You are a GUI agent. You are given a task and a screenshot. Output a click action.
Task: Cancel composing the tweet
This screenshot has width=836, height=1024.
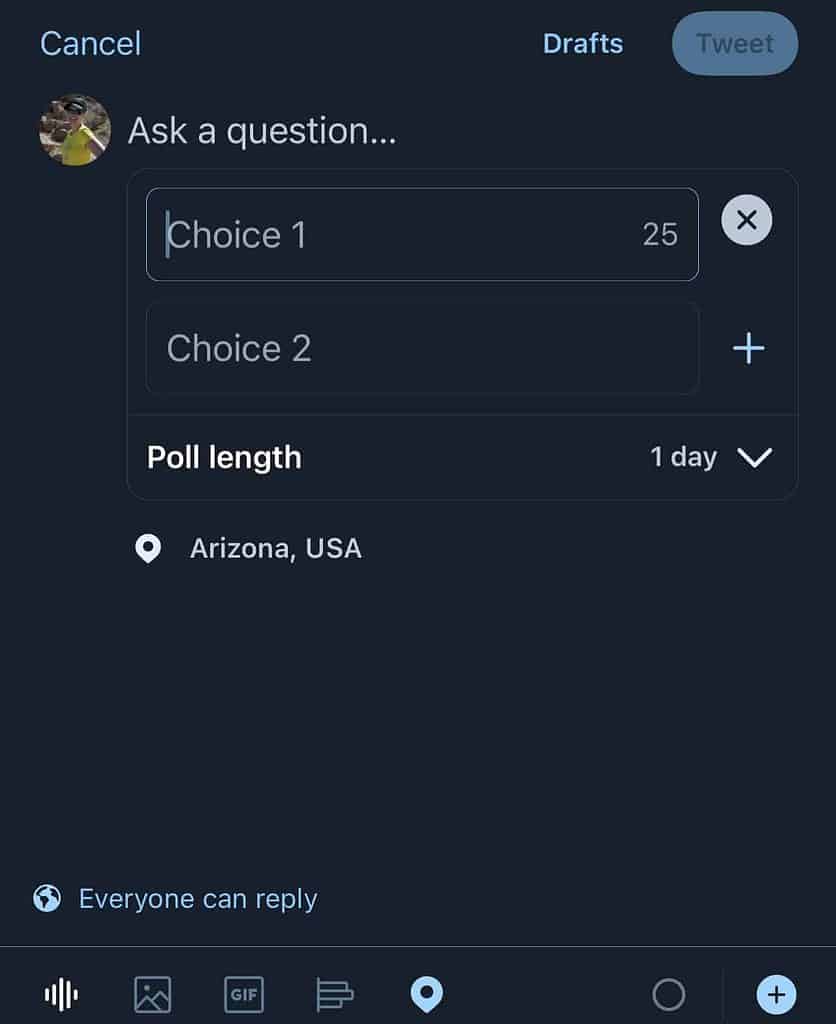(x=90, y=43)
